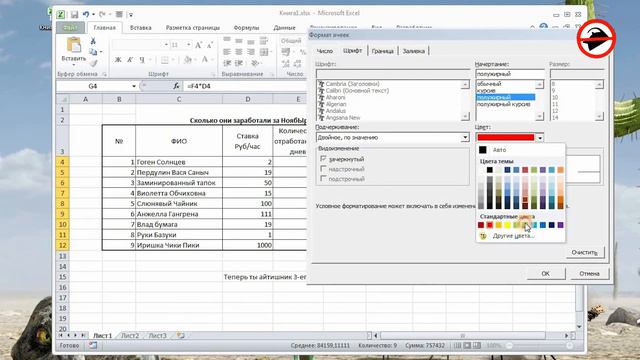Click cell containing Гоген Солнцев
This screenshot has width=640, height=360.
(x=179, y=162)
